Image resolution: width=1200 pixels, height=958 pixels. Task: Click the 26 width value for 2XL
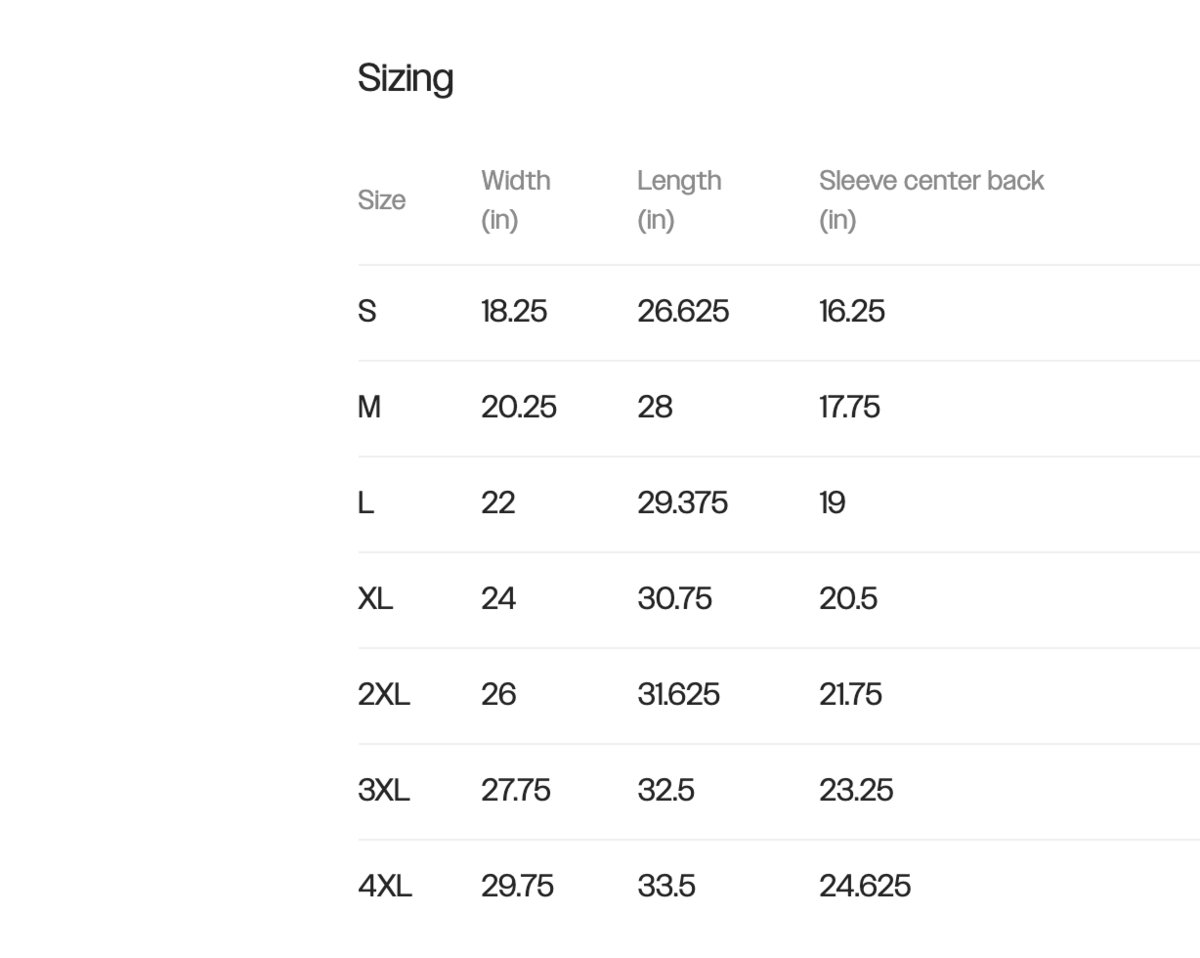[498, 695]
